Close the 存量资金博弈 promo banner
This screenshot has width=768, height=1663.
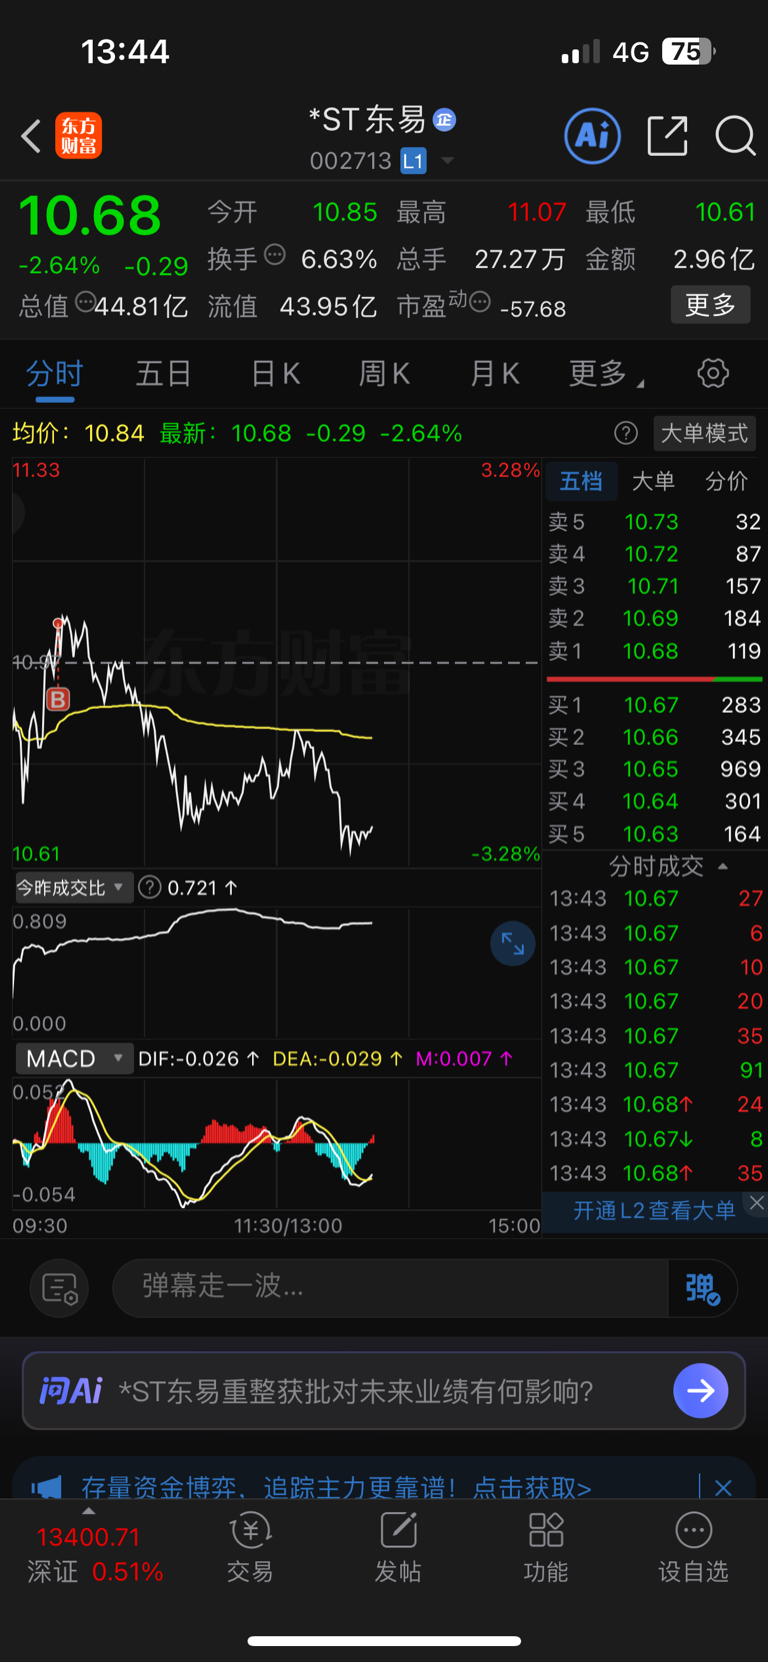723,1488
